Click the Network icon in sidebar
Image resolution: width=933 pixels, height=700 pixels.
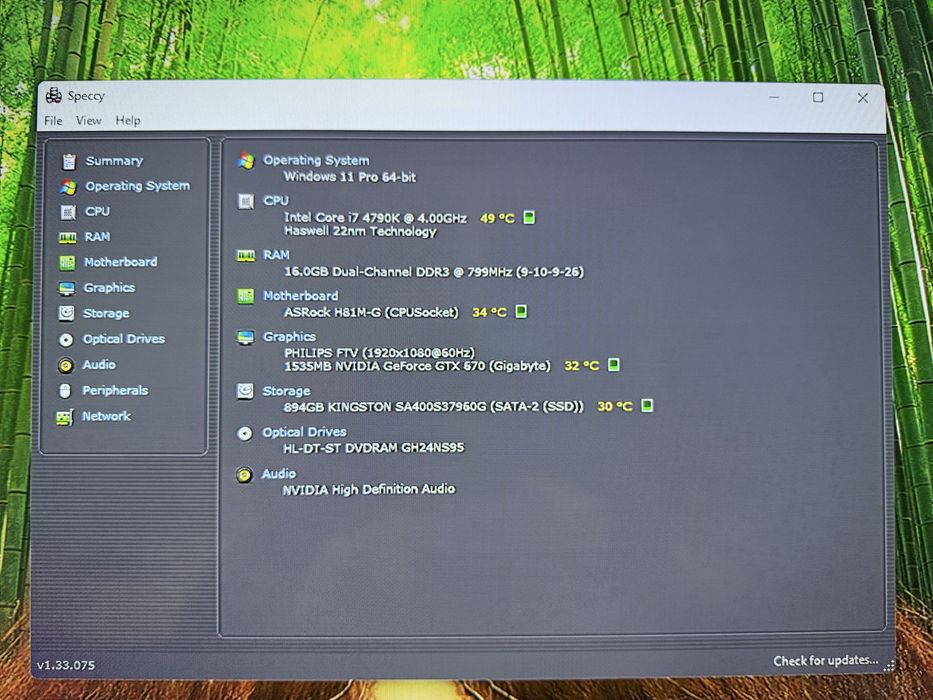[x=64, y=417]
